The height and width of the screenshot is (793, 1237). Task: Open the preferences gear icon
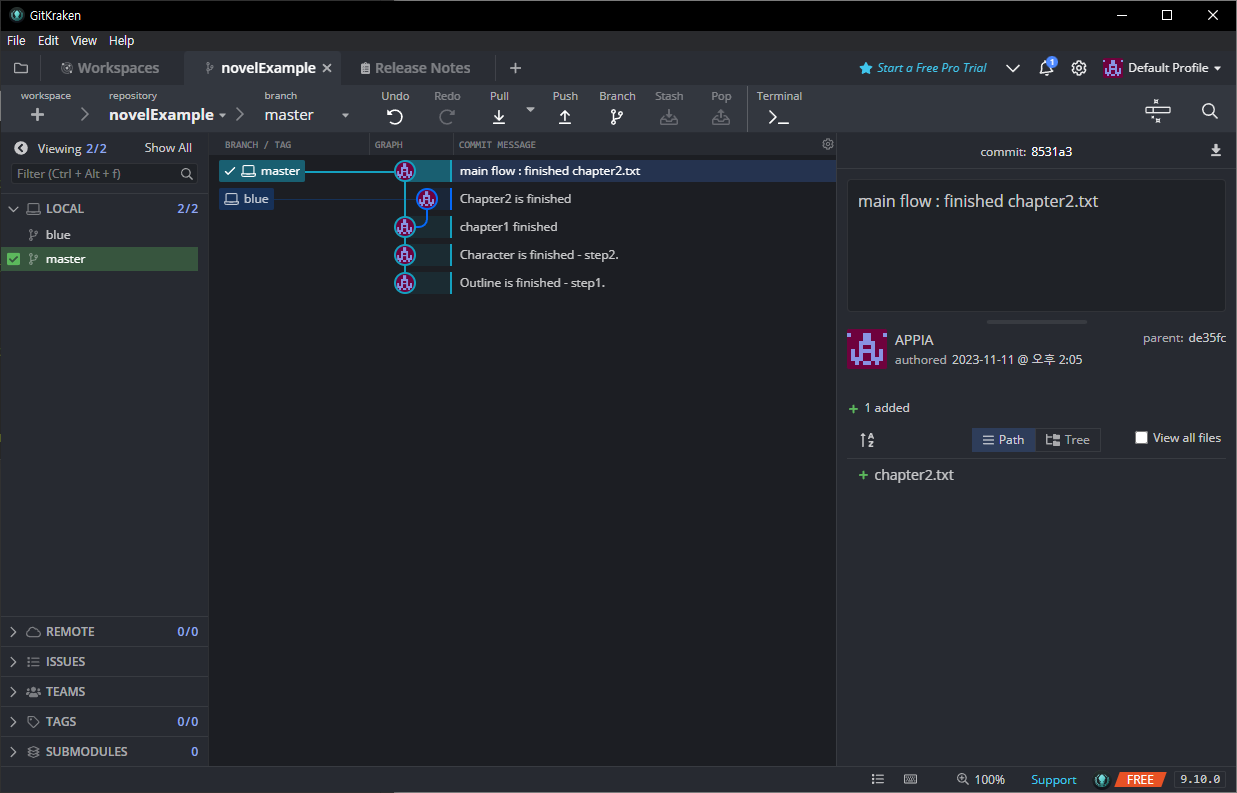pos(1079,68)
